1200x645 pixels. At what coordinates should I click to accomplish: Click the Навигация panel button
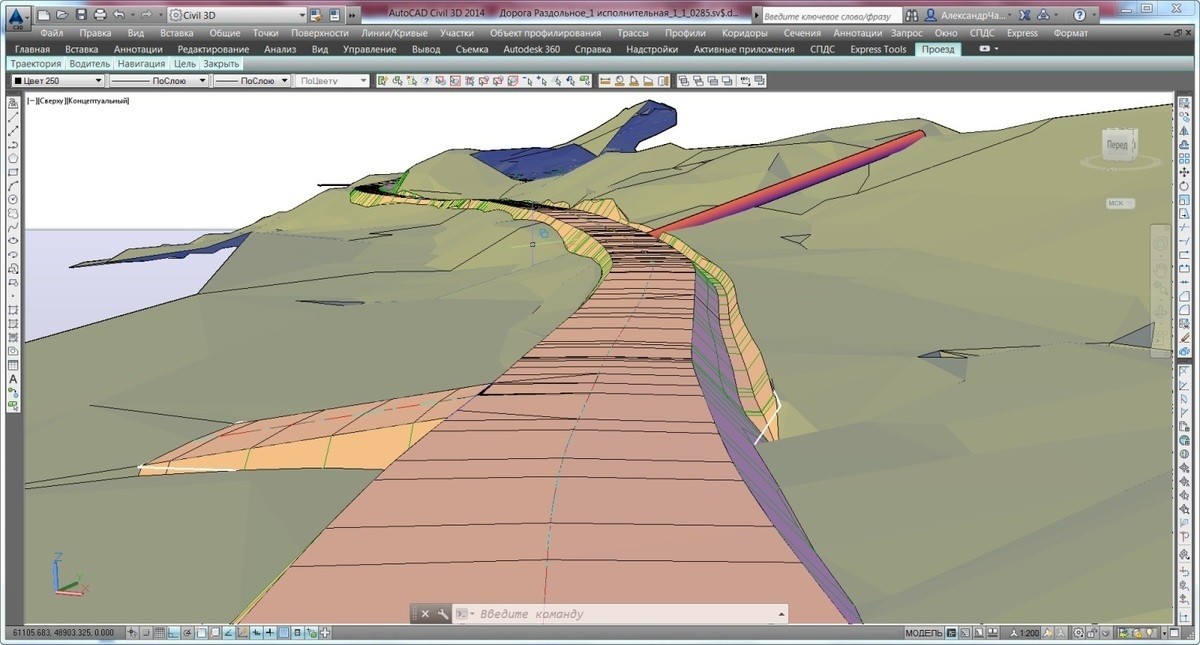(x=141, y=63)
